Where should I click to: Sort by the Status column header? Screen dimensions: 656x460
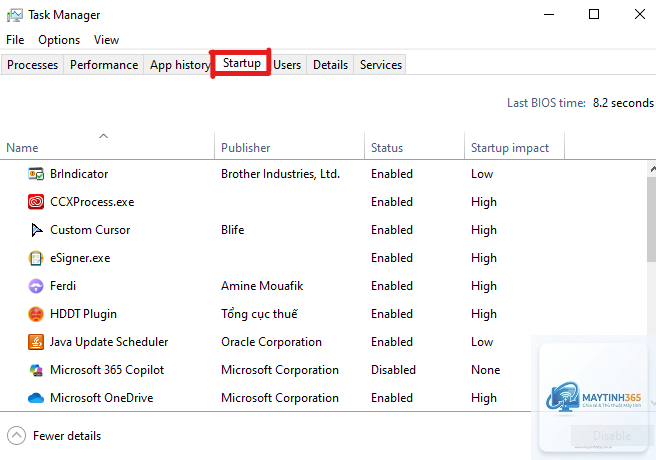point(415,146)
